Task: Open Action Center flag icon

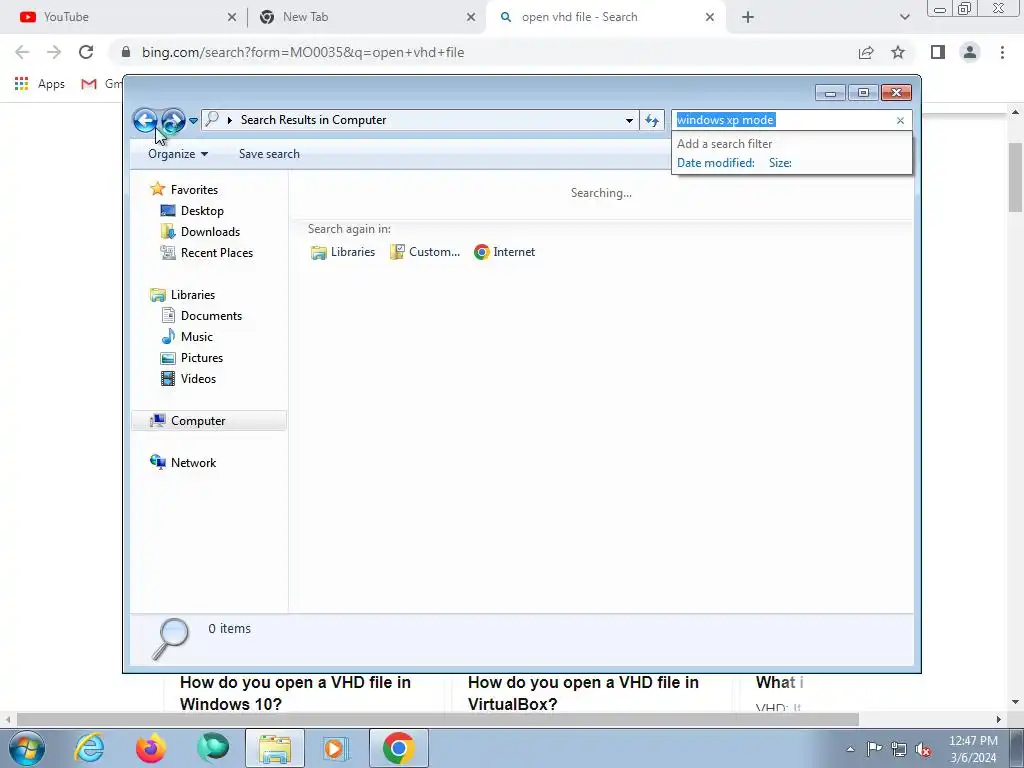Action: click(874, 749)
